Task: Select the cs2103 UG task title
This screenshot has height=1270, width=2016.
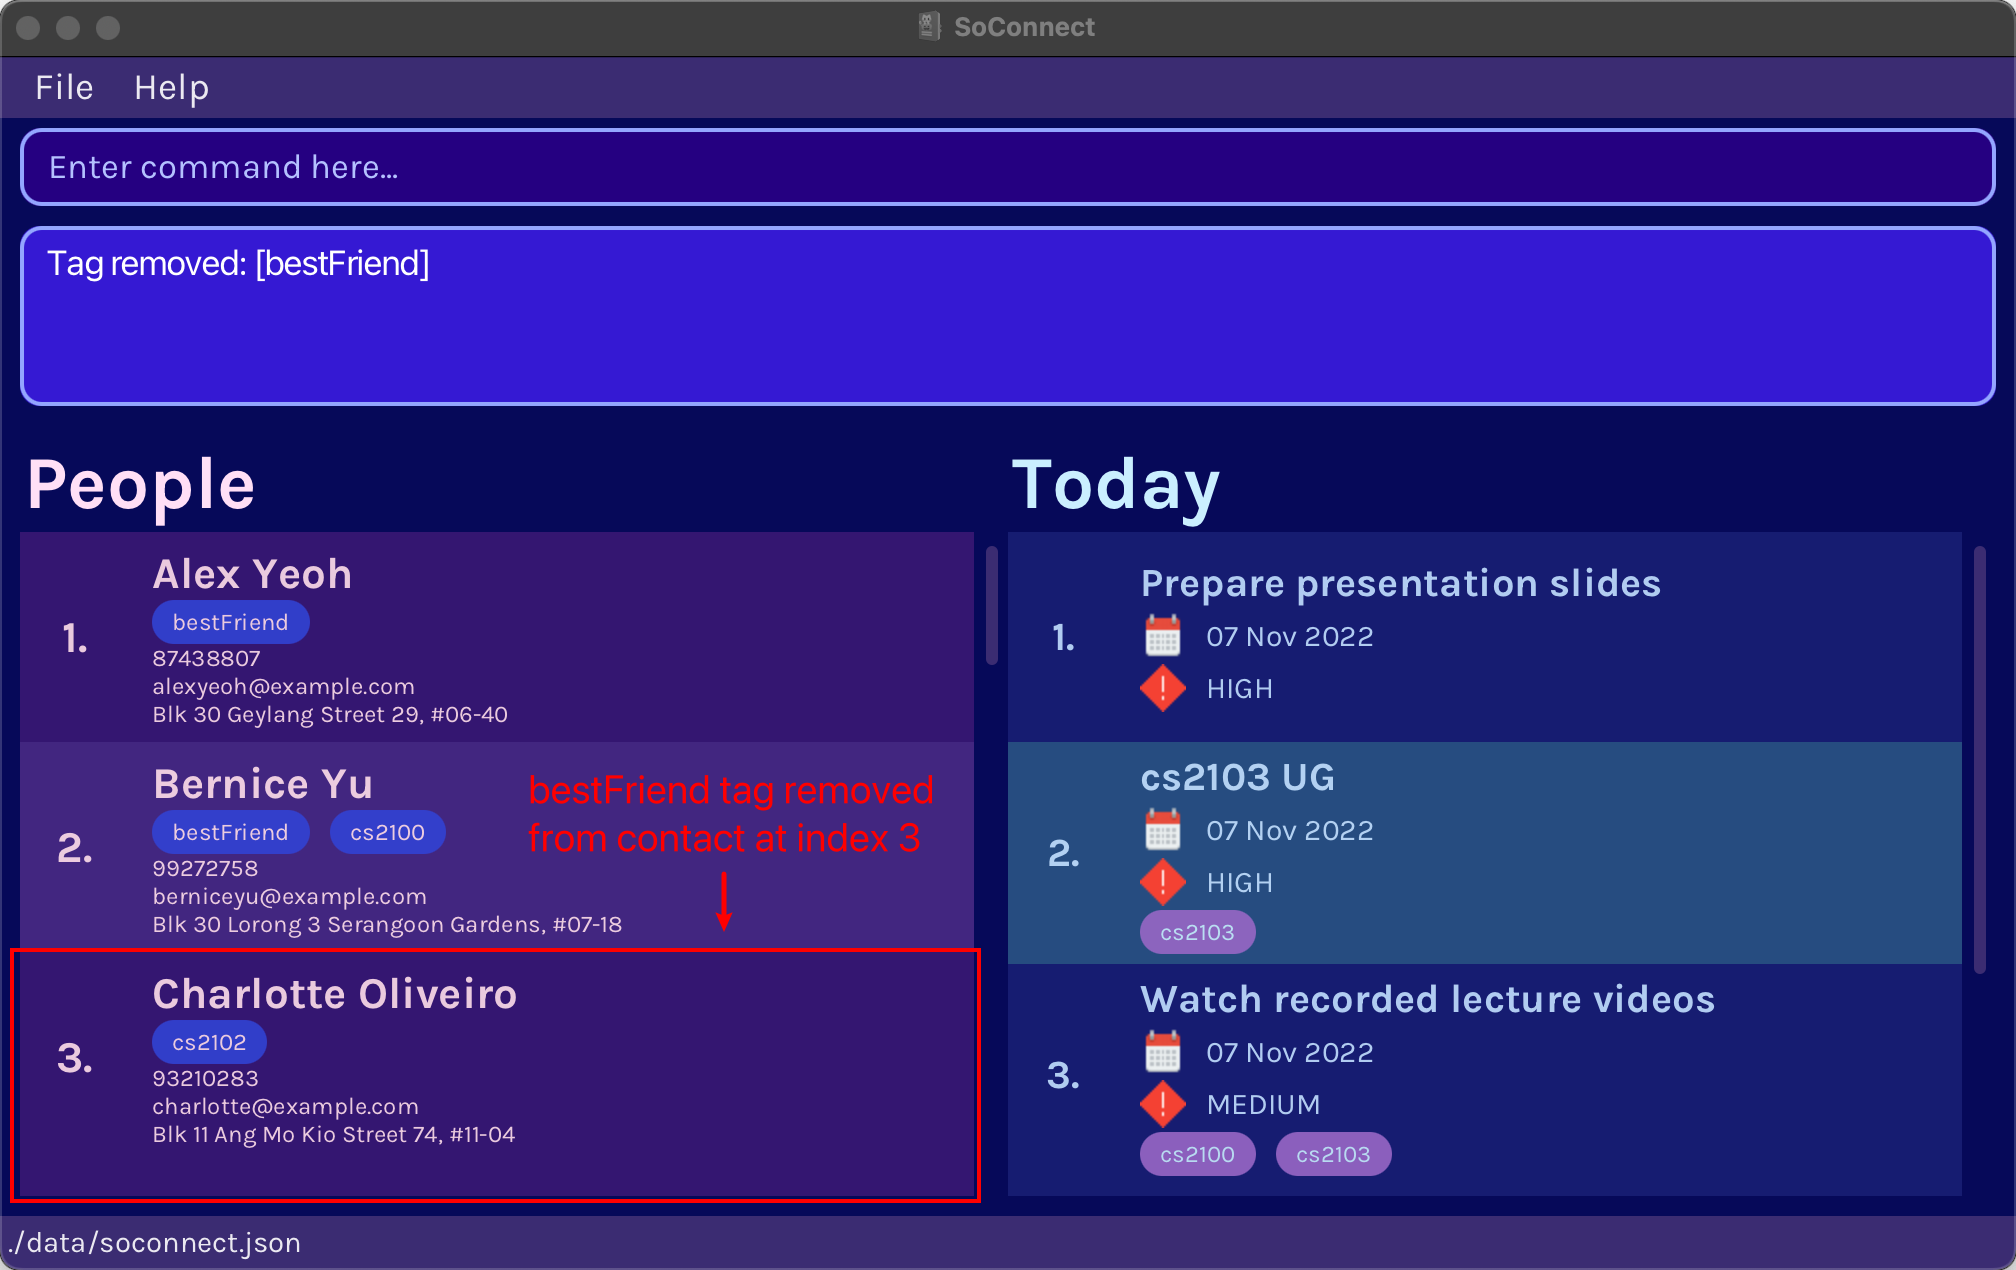Action: pos(1238,778)
